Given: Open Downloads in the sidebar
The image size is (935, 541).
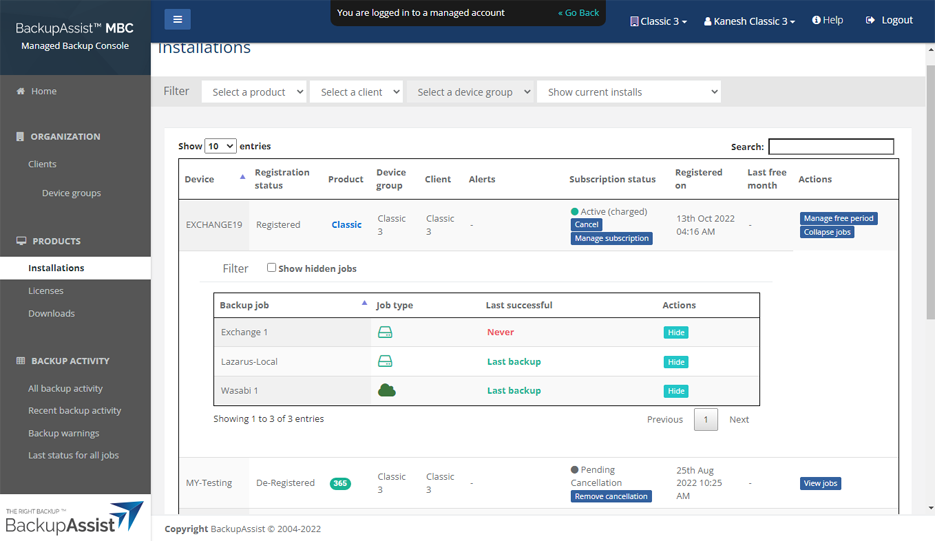Looking at the screenshot, I should point(51,314).
